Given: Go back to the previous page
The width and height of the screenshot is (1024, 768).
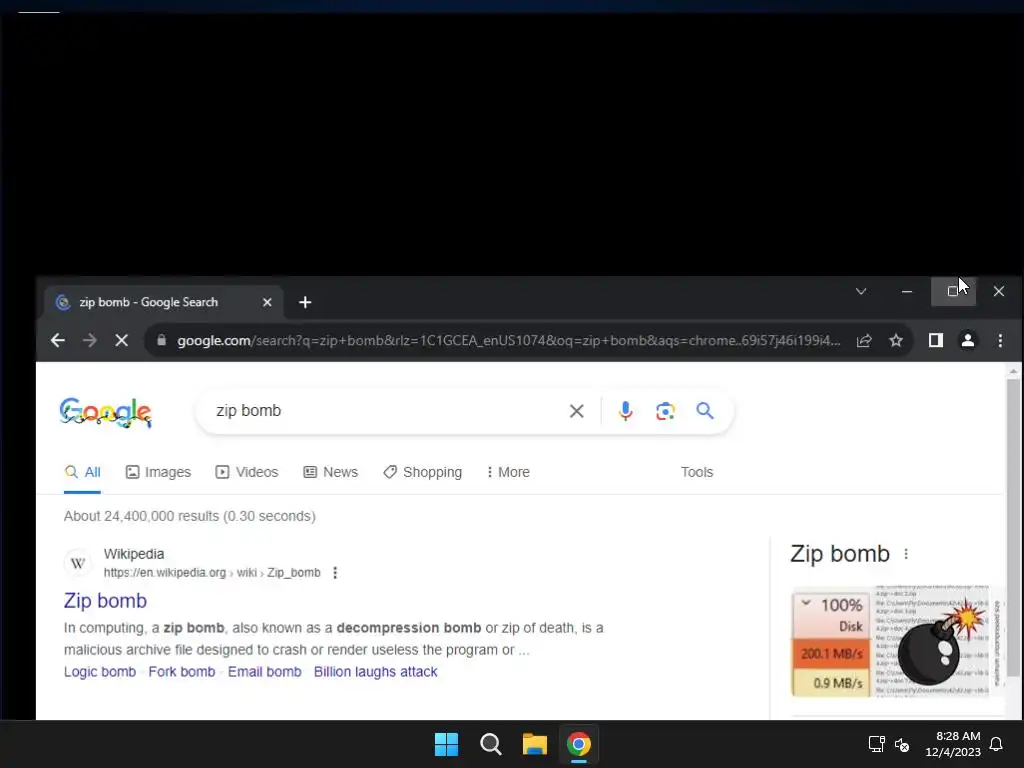Looking at the screenshot, I should pyautogui.click(x=57, y=340).
